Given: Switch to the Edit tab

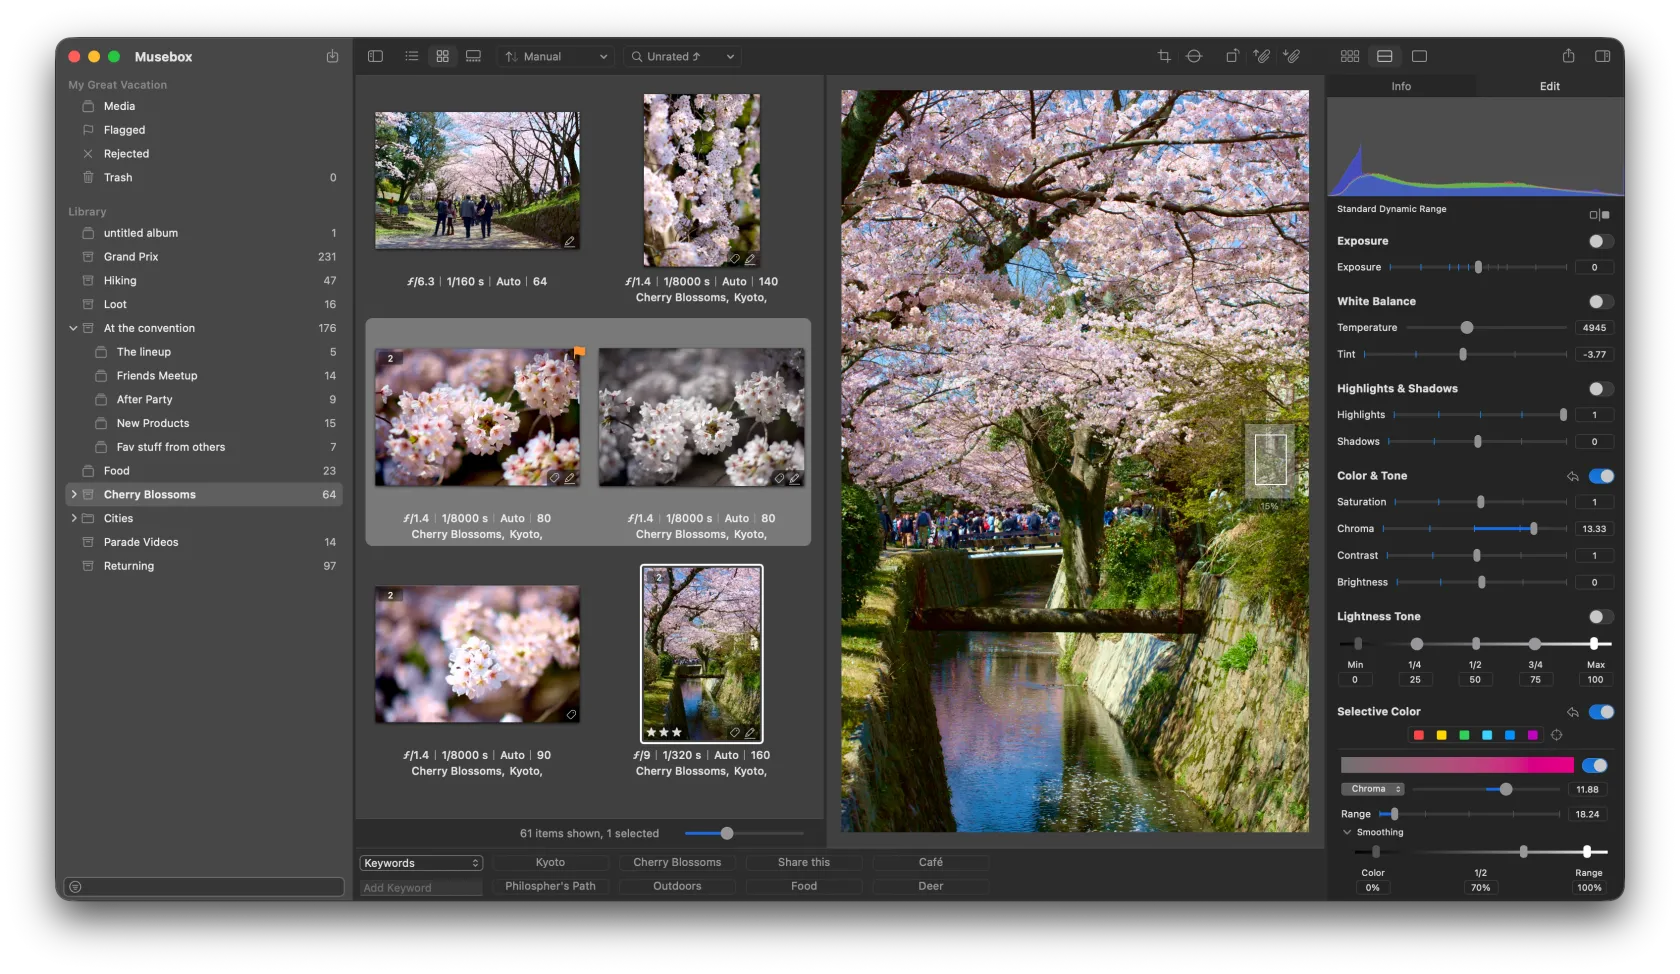Looking at the screenshot, I should pyautogui.click(x=1550, y=87).
